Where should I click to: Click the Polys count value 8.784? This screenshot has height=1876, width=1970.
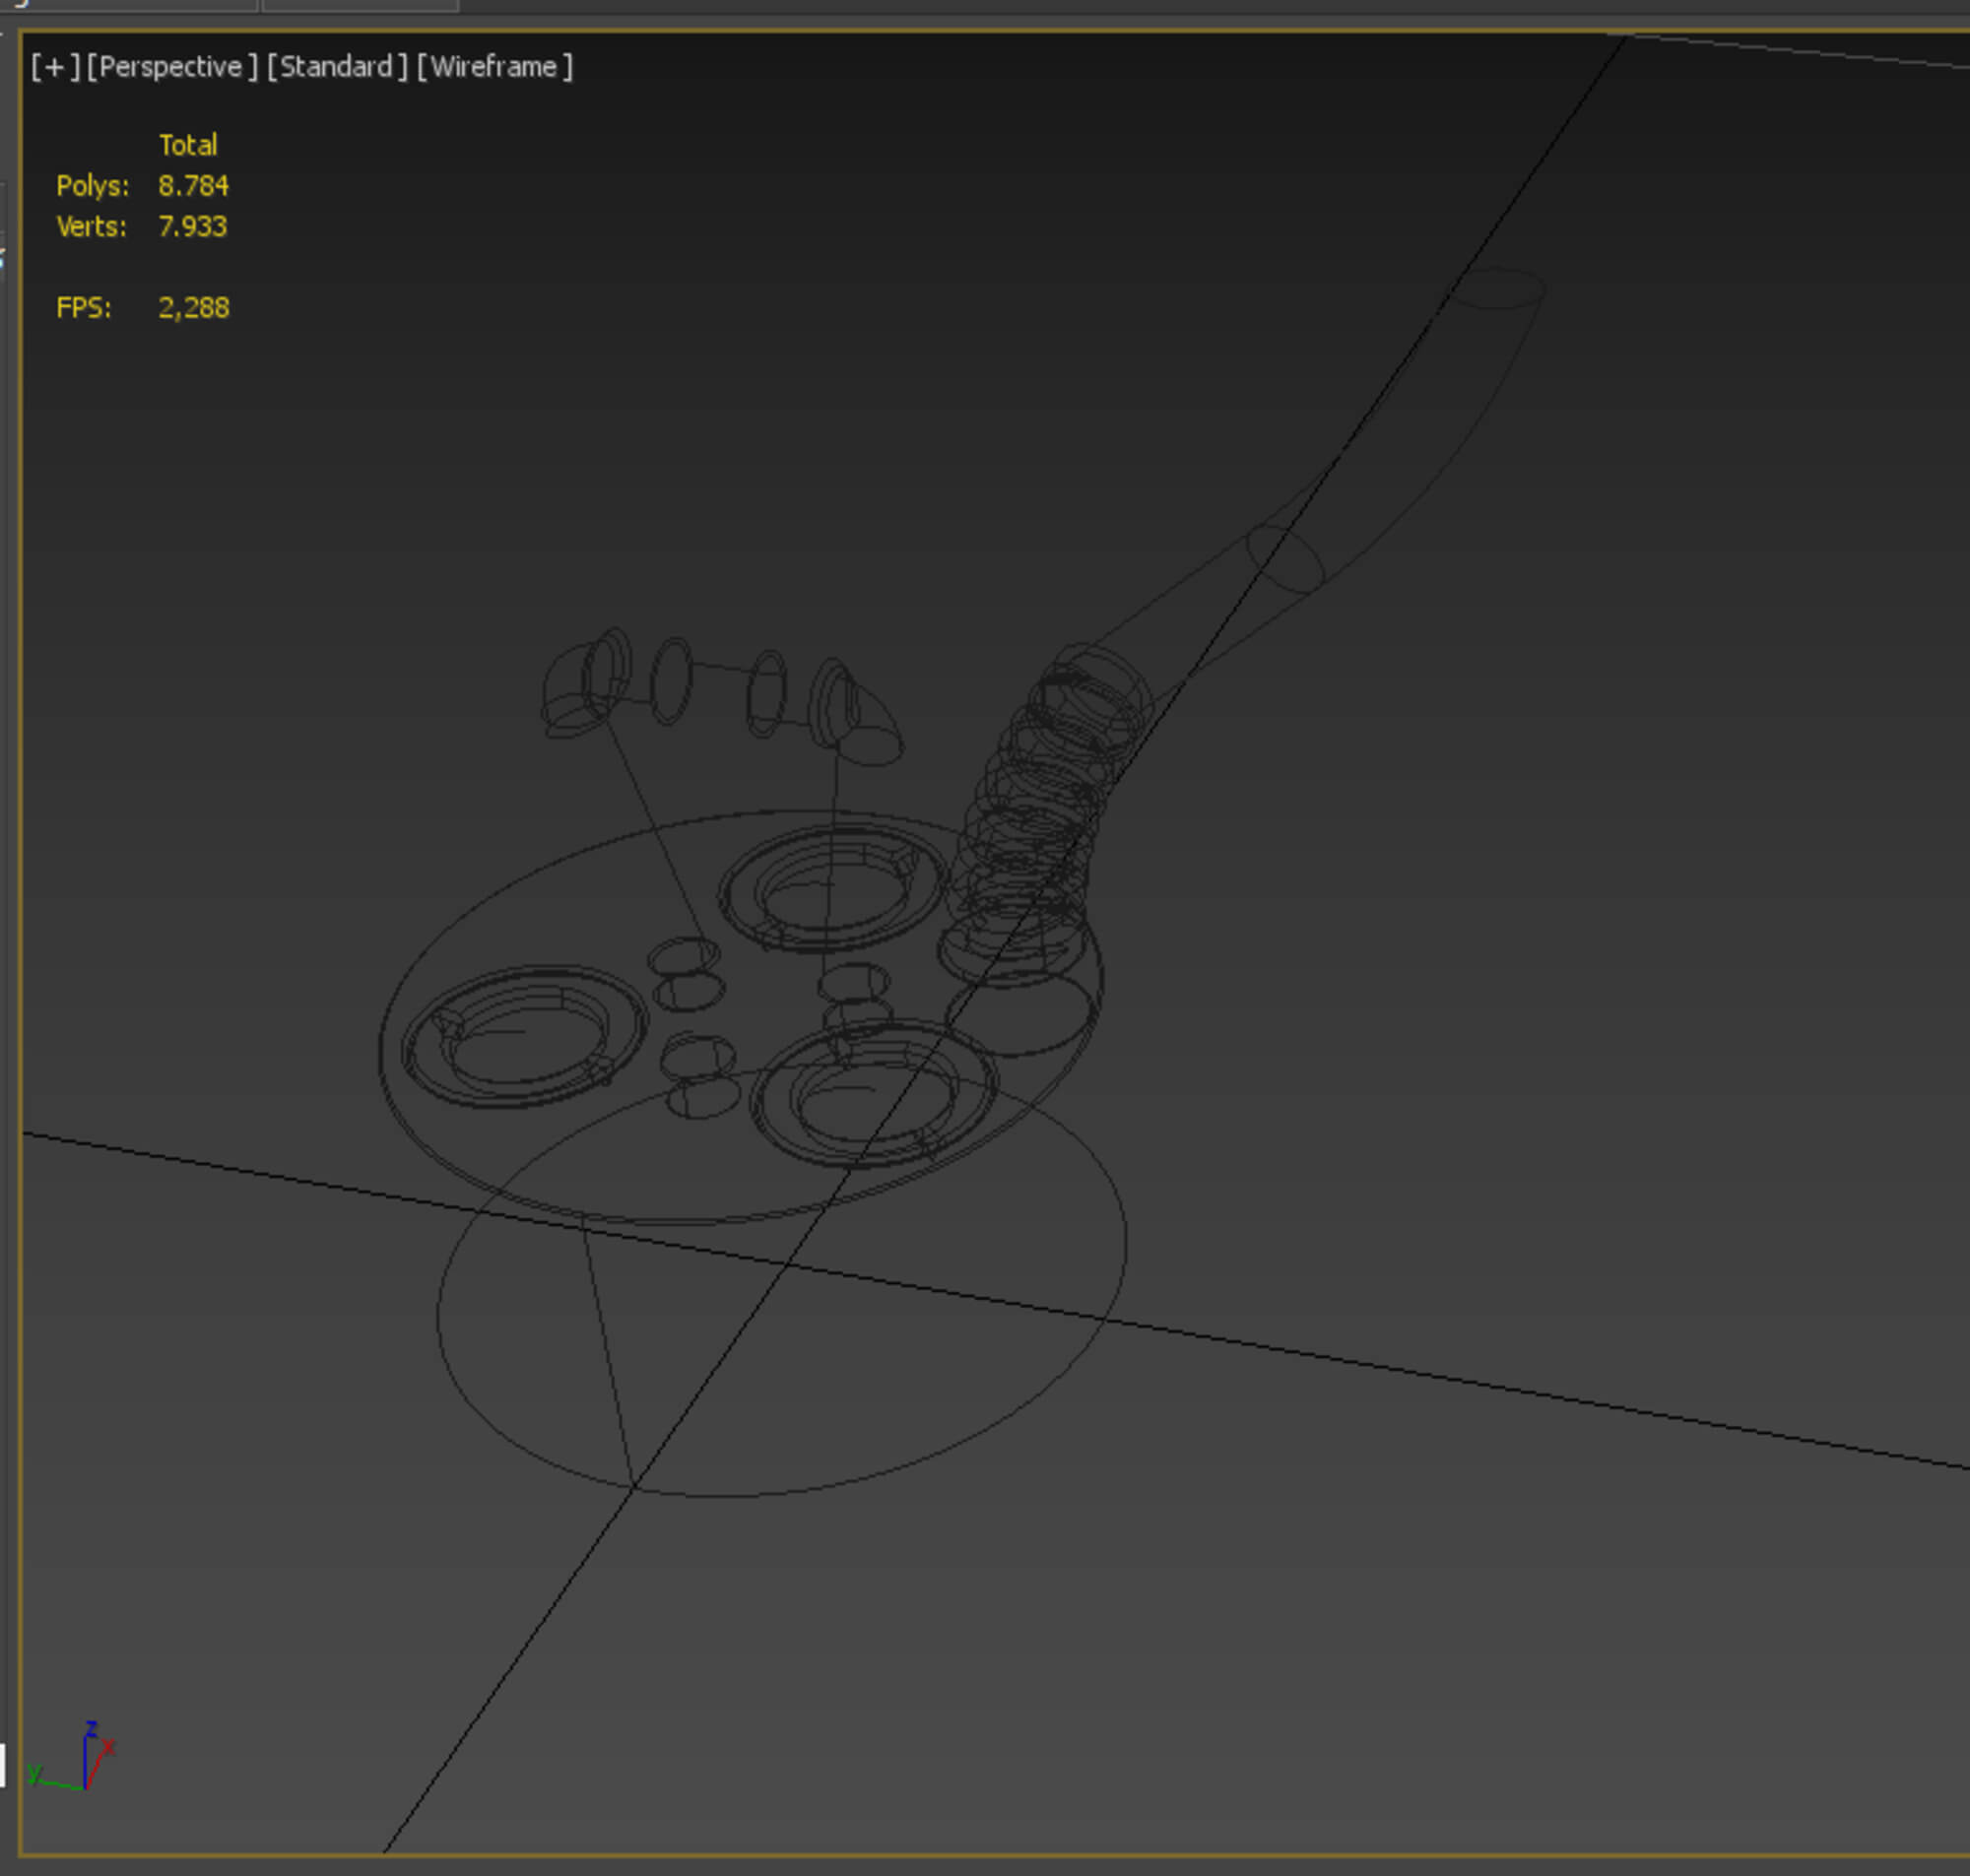[x=193, y=186]
